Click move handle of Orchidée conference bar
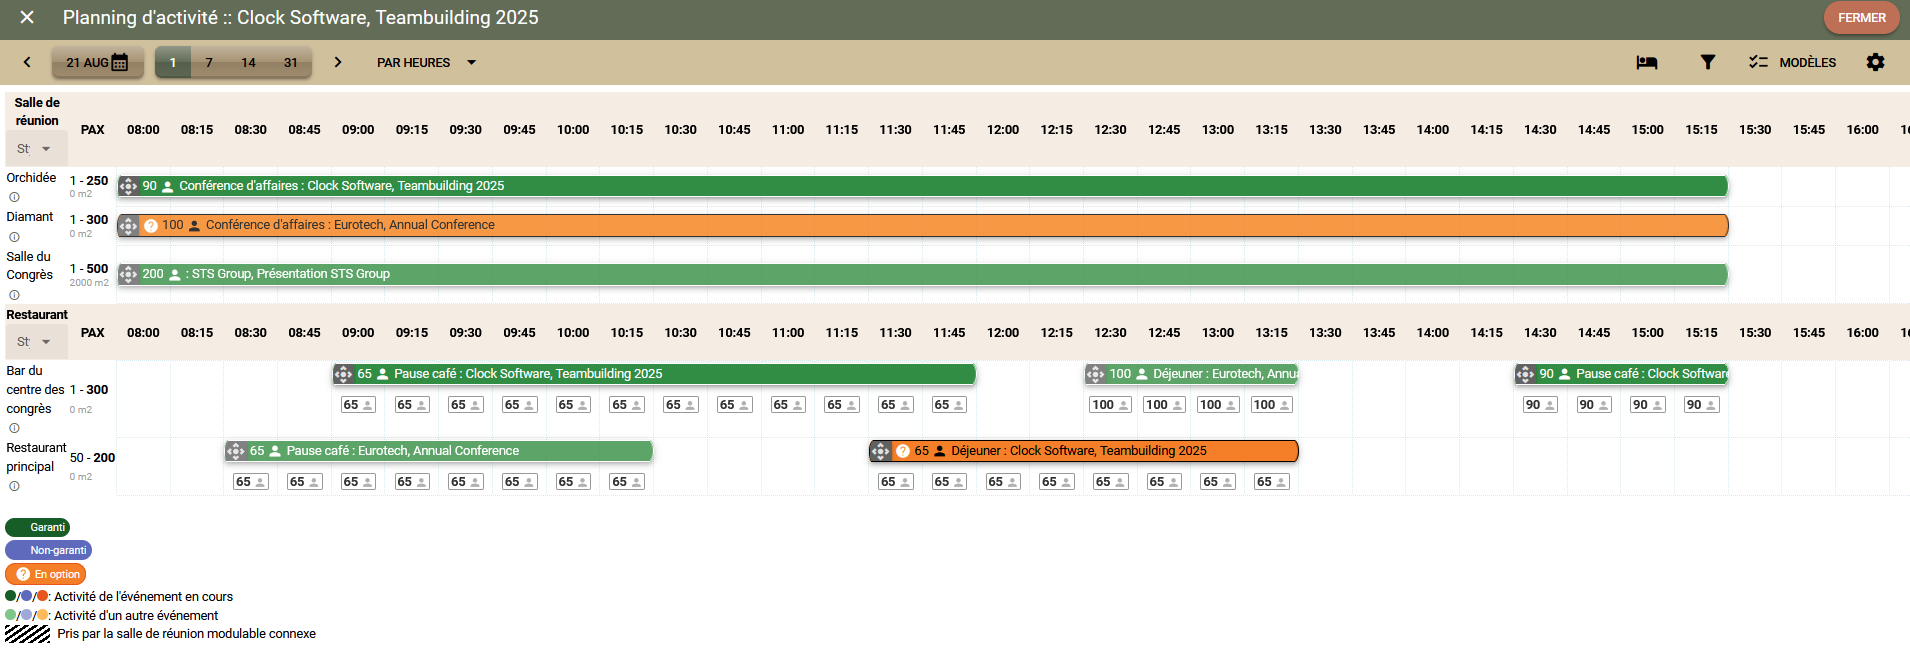Screen dimensions: 1910x657 [128, 186]
